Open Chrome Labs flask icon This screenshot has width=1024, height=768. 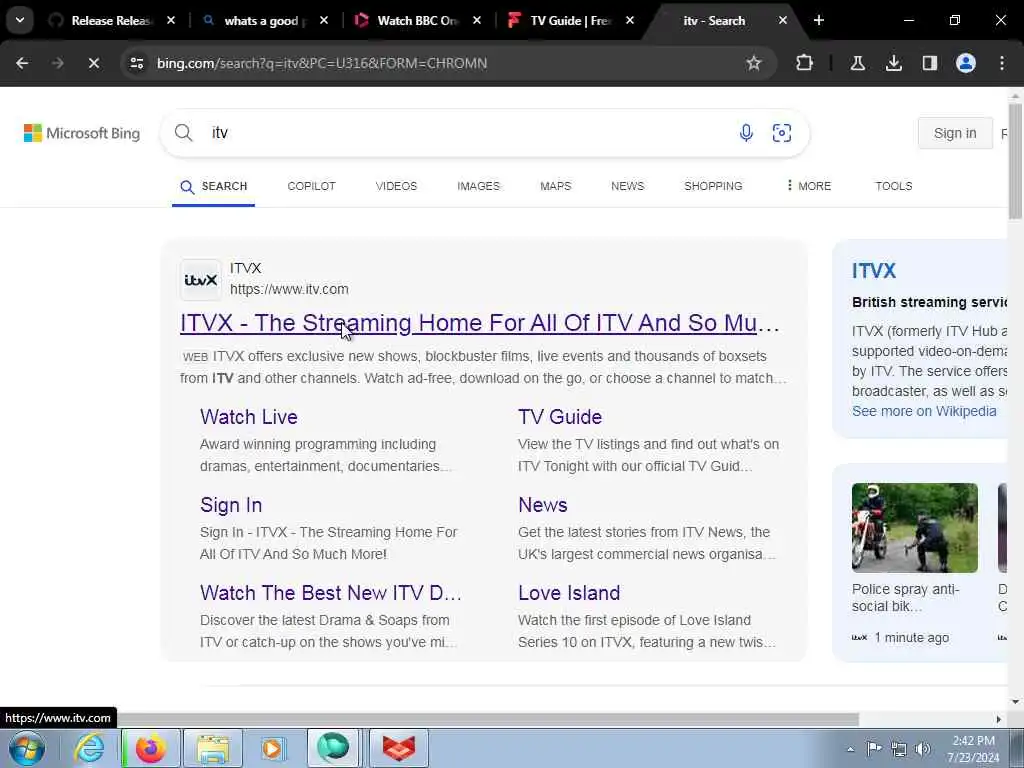pos(857,63)
